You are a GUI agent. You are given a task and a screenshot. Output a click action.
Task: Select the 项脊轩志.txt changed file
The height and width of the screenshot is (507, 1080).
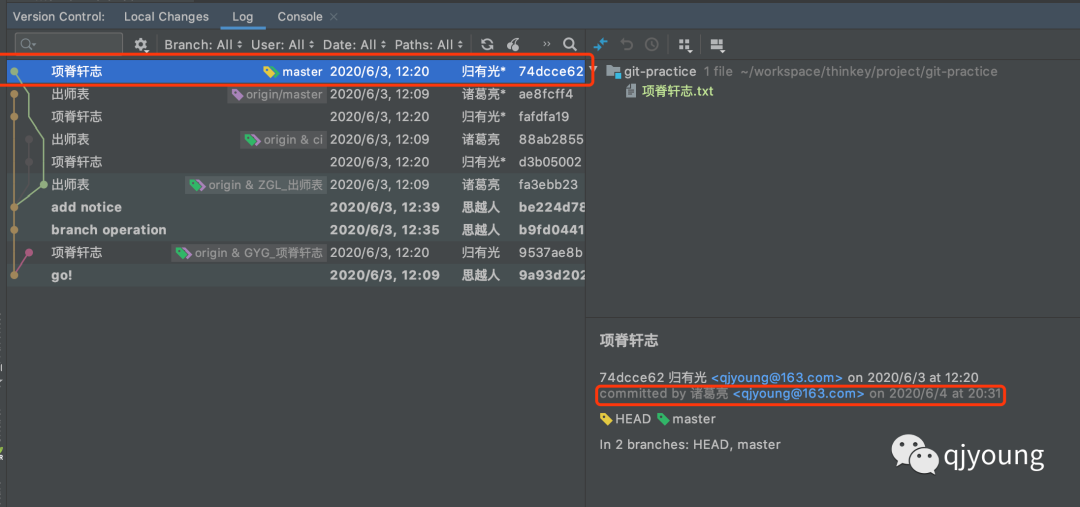(x=677, y=91)
